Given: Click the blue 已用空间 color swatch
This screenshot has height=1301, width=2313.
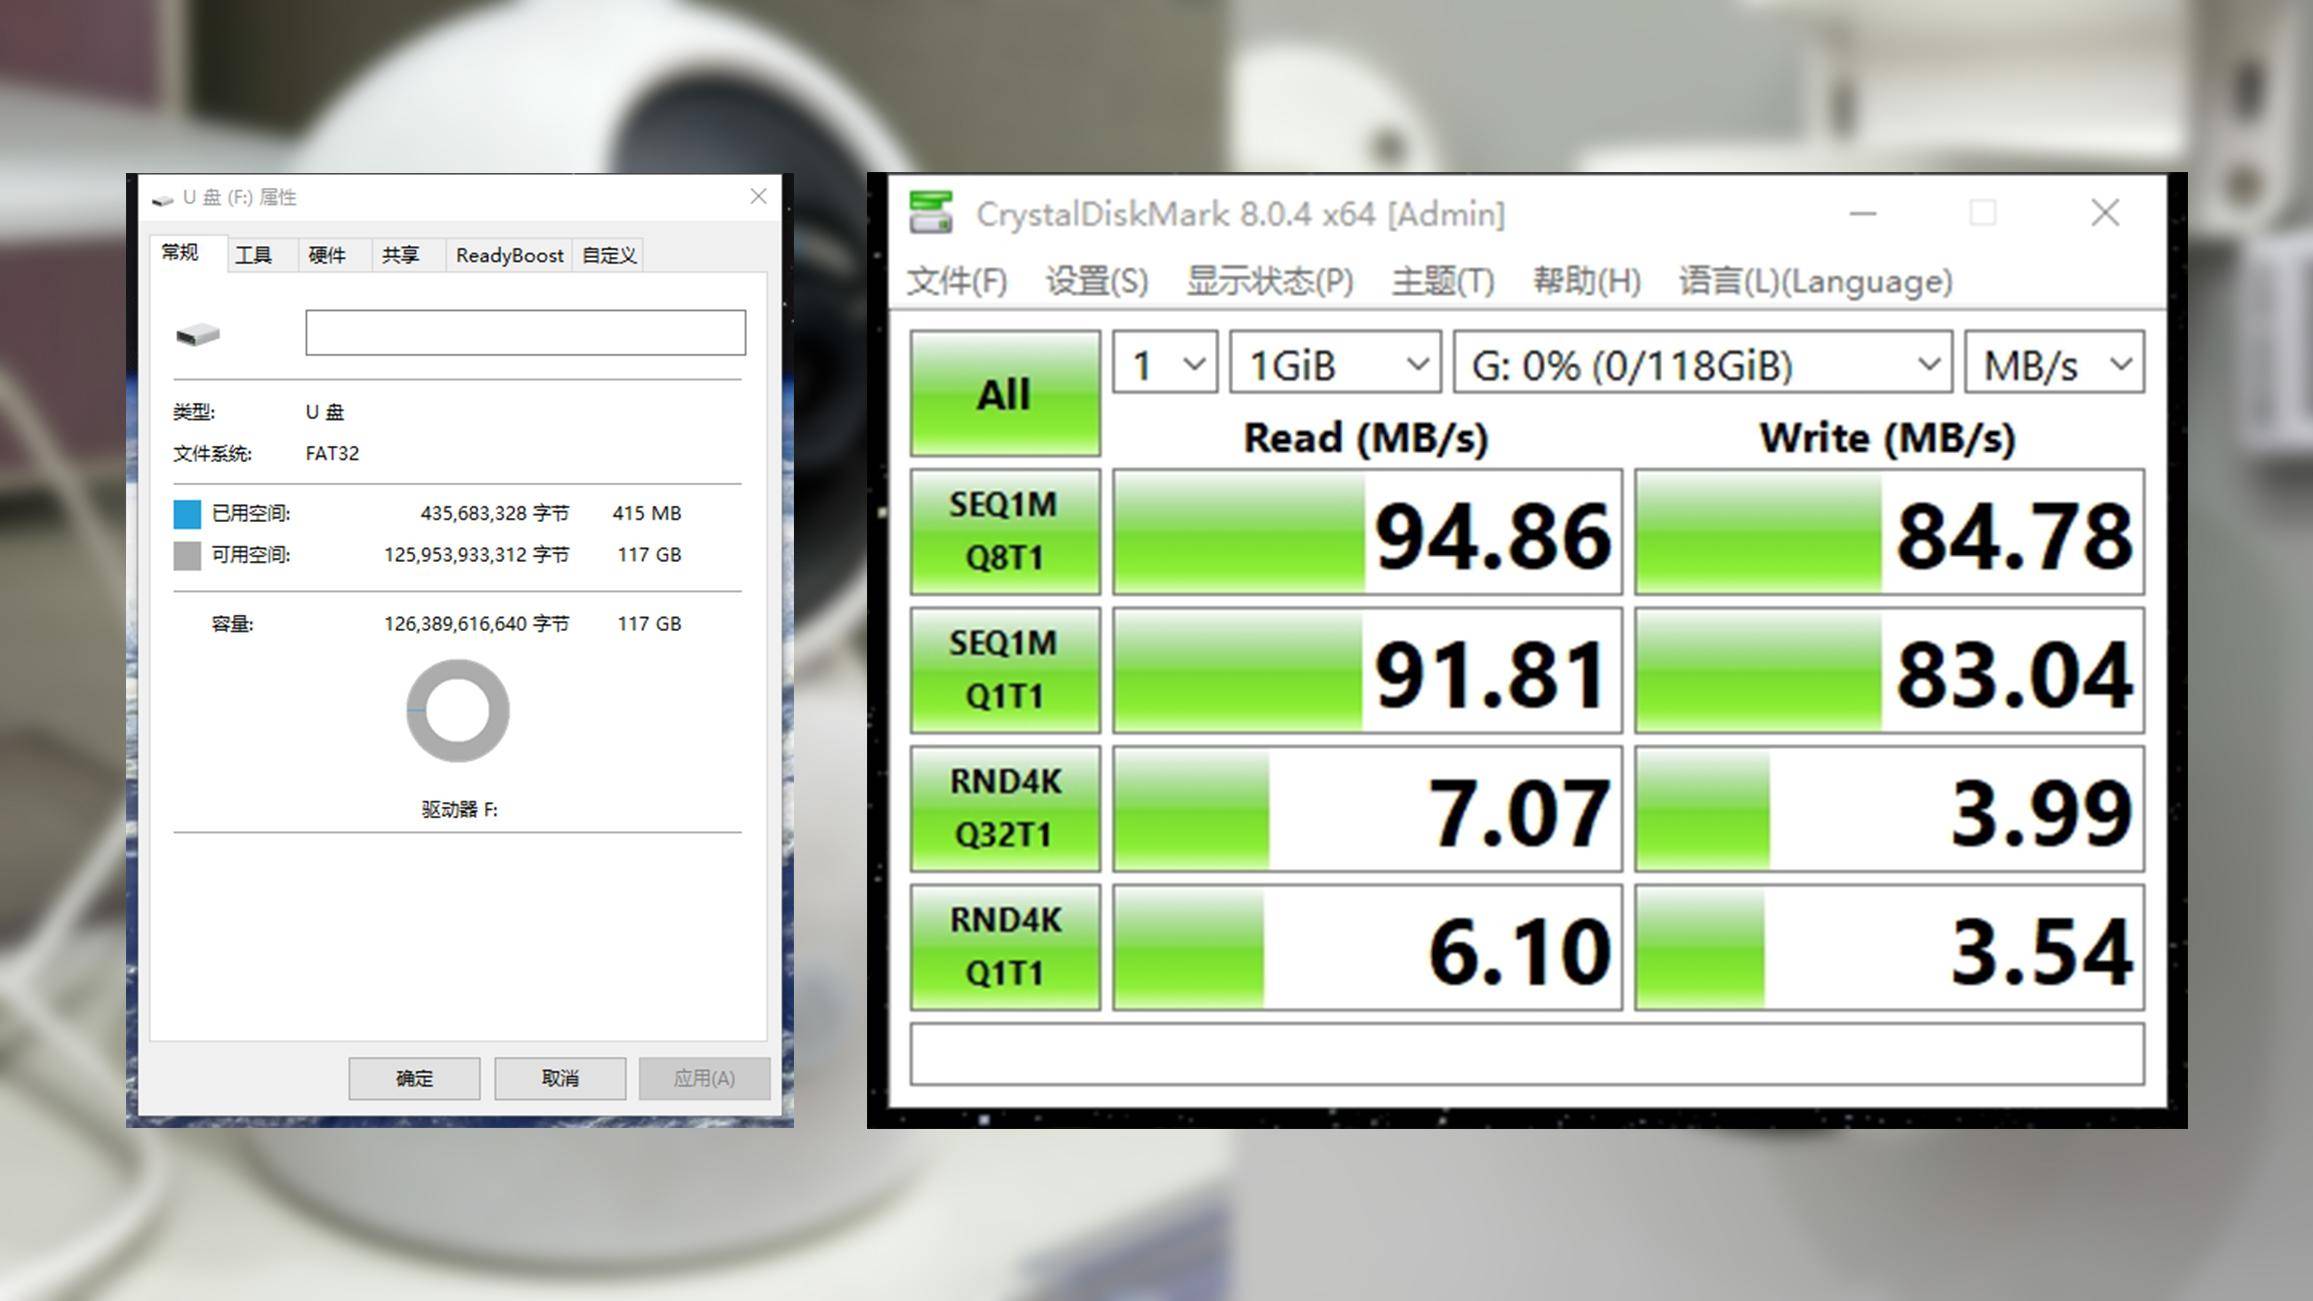Looking at the screenshot, I should 187,514.
